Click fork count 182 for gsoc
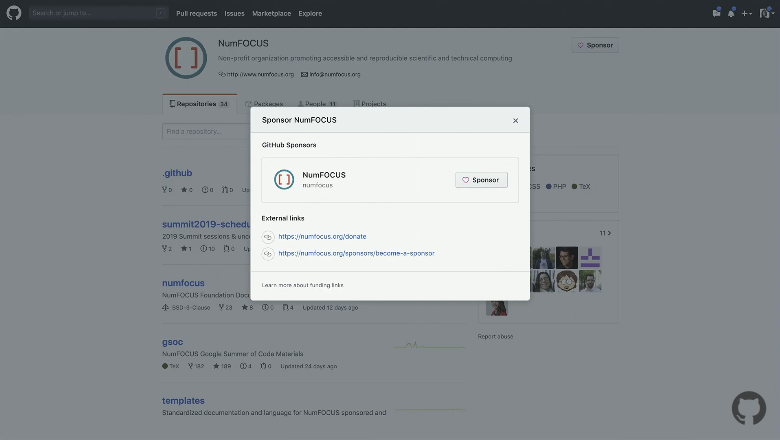780x440 pixels. coord(196,366)
